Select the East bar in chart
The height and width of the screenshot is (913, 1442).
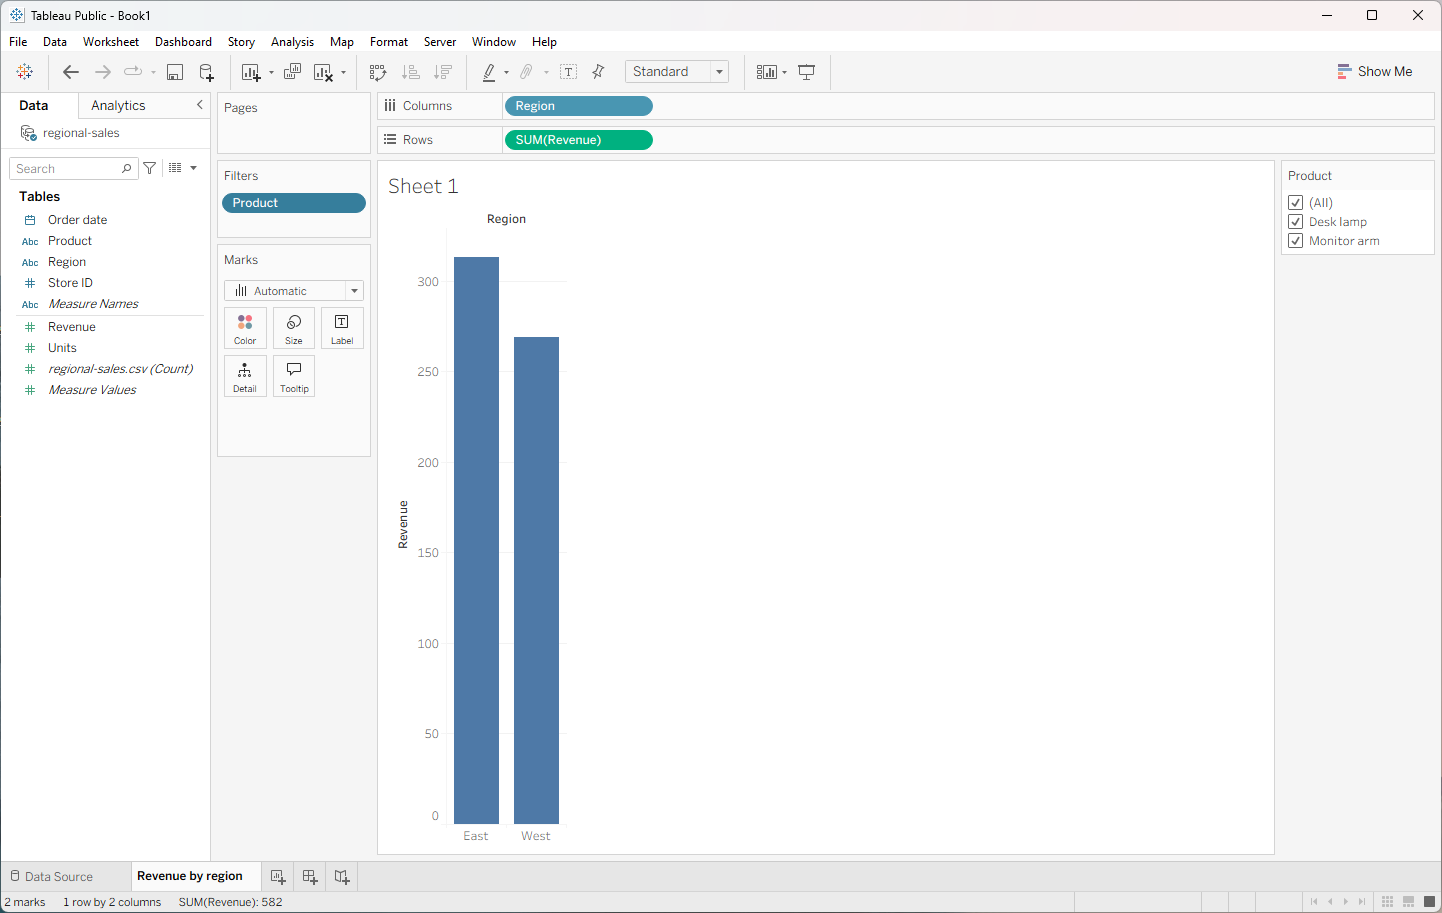click(x=476, y=540)
